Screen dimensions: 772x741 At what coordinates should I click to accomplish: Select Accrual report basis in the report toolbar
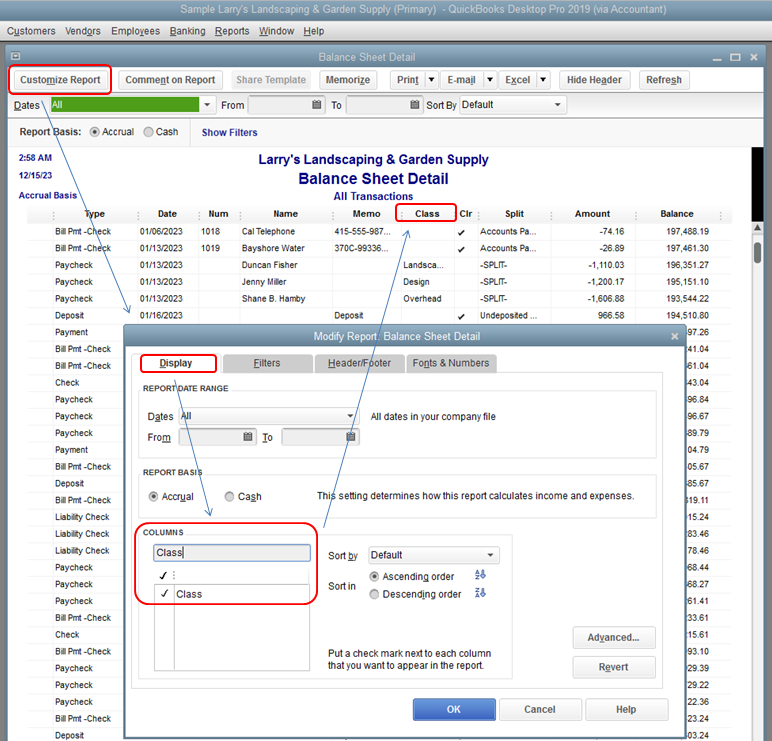95,132
